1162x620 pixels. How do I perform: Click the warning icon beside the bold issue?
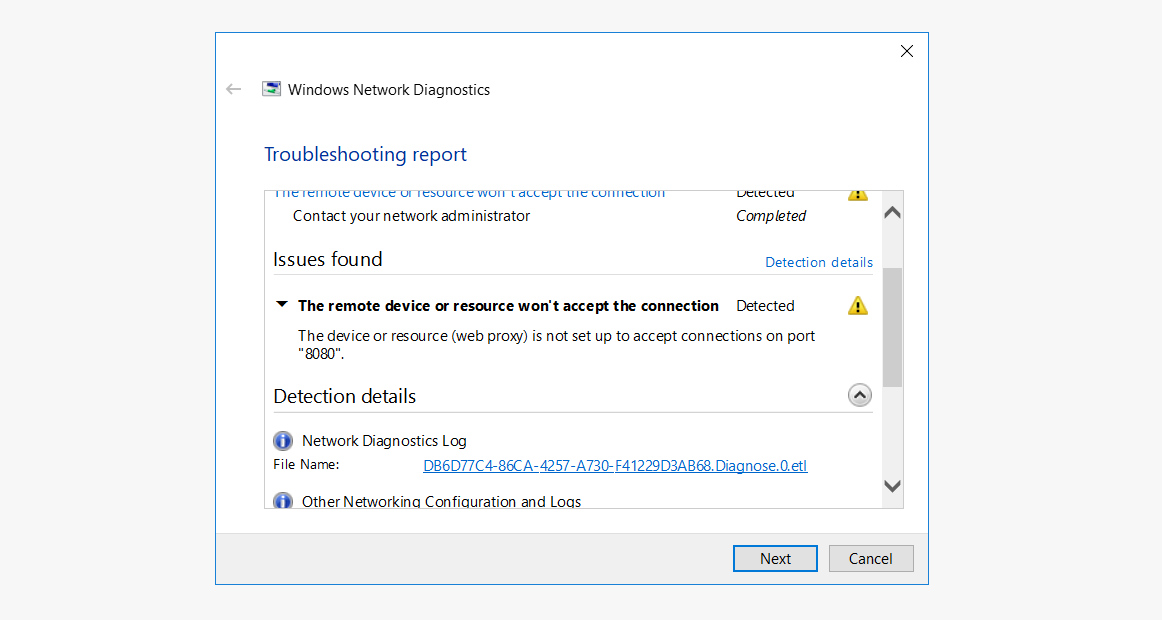[857, 306]
